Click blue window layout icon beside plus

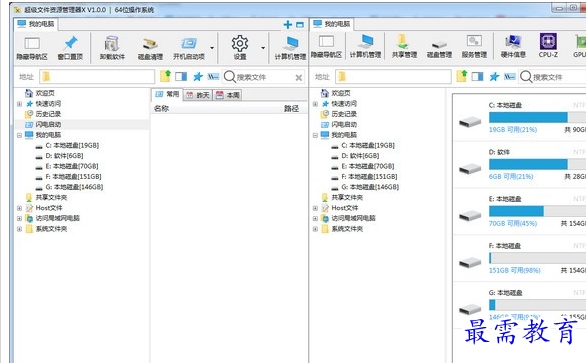point(300,25)
